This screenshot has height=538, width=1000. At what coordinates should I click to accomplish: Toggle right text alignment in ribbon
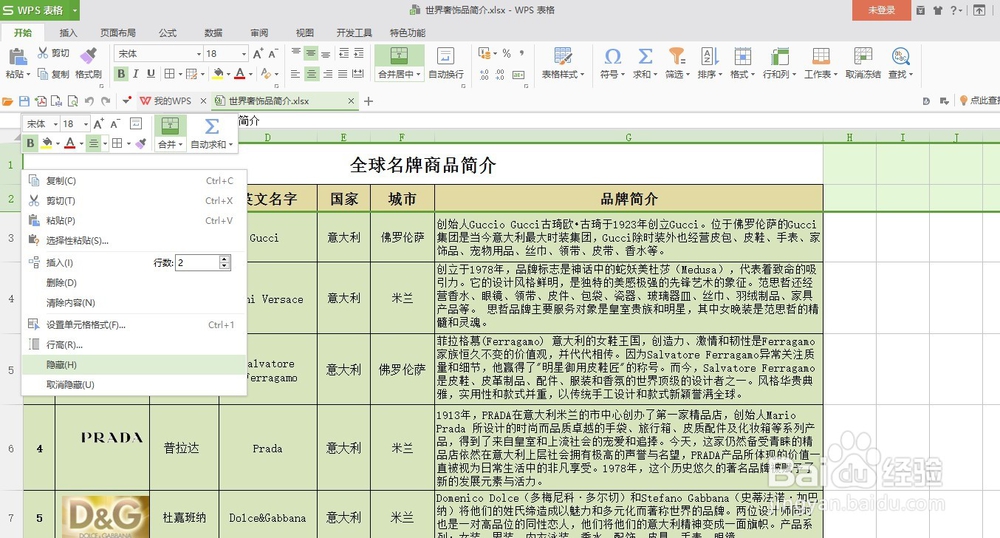[x=327, y=74]
